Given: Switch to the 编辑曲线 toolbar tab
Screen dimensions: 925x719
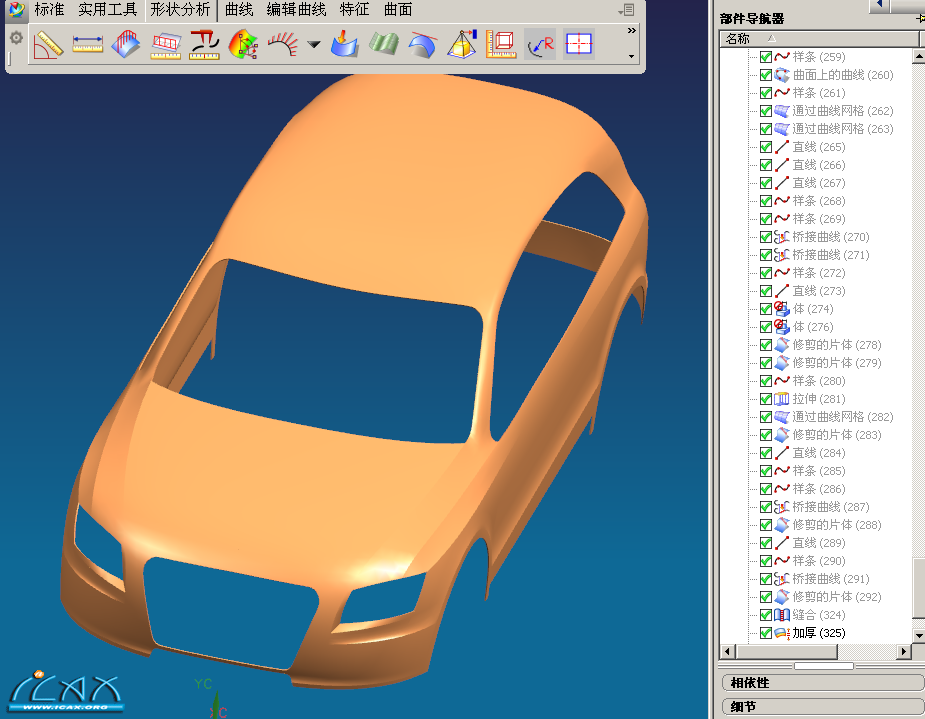Looking at the screenshot, I should pyautogui.click(x=296, y=10).
